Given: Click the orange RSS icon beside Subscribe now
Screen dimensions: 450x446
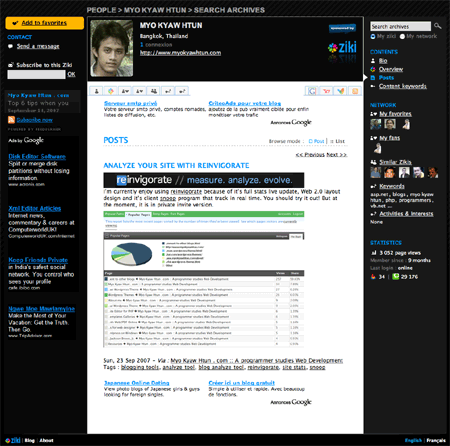Looking at the screenshot, I should 11,120.
